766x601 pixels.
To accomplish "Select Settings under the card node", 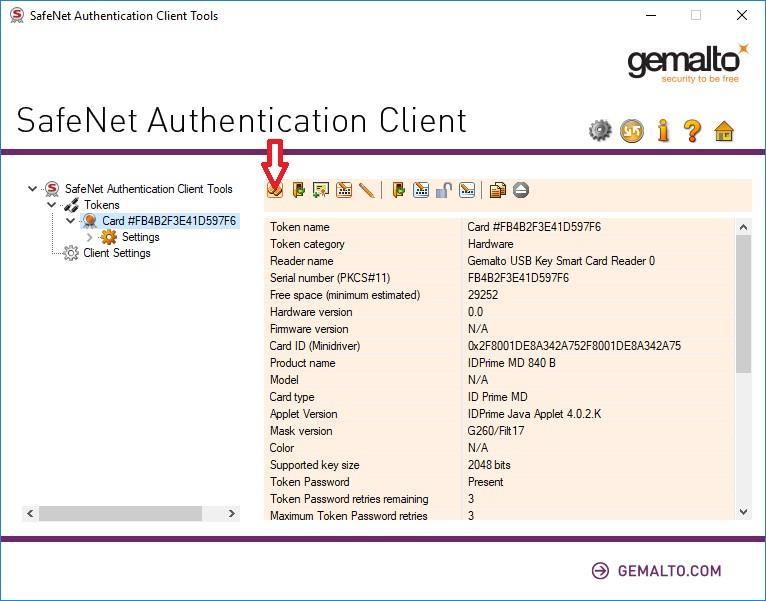I will 141,237.
